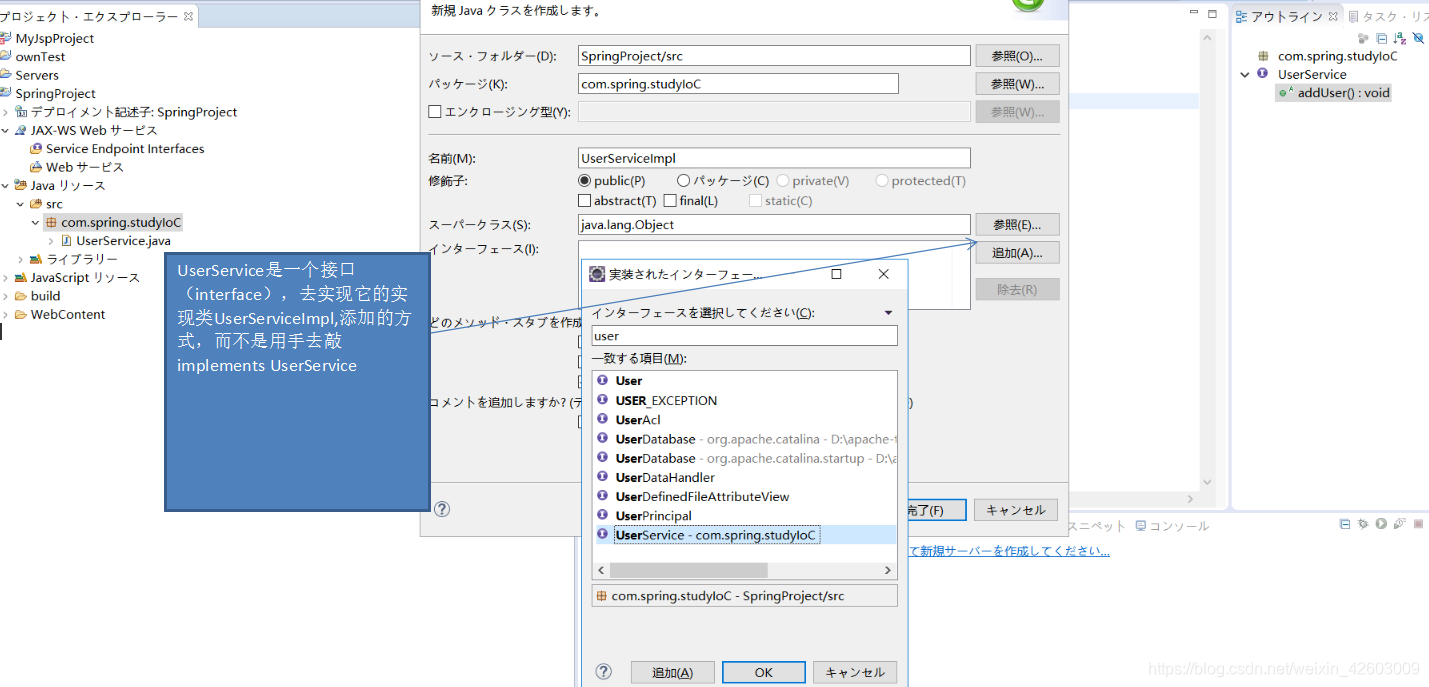Cancel the interface selection dialog
This screenshot has width=1429, height=687.
(855, 673)
